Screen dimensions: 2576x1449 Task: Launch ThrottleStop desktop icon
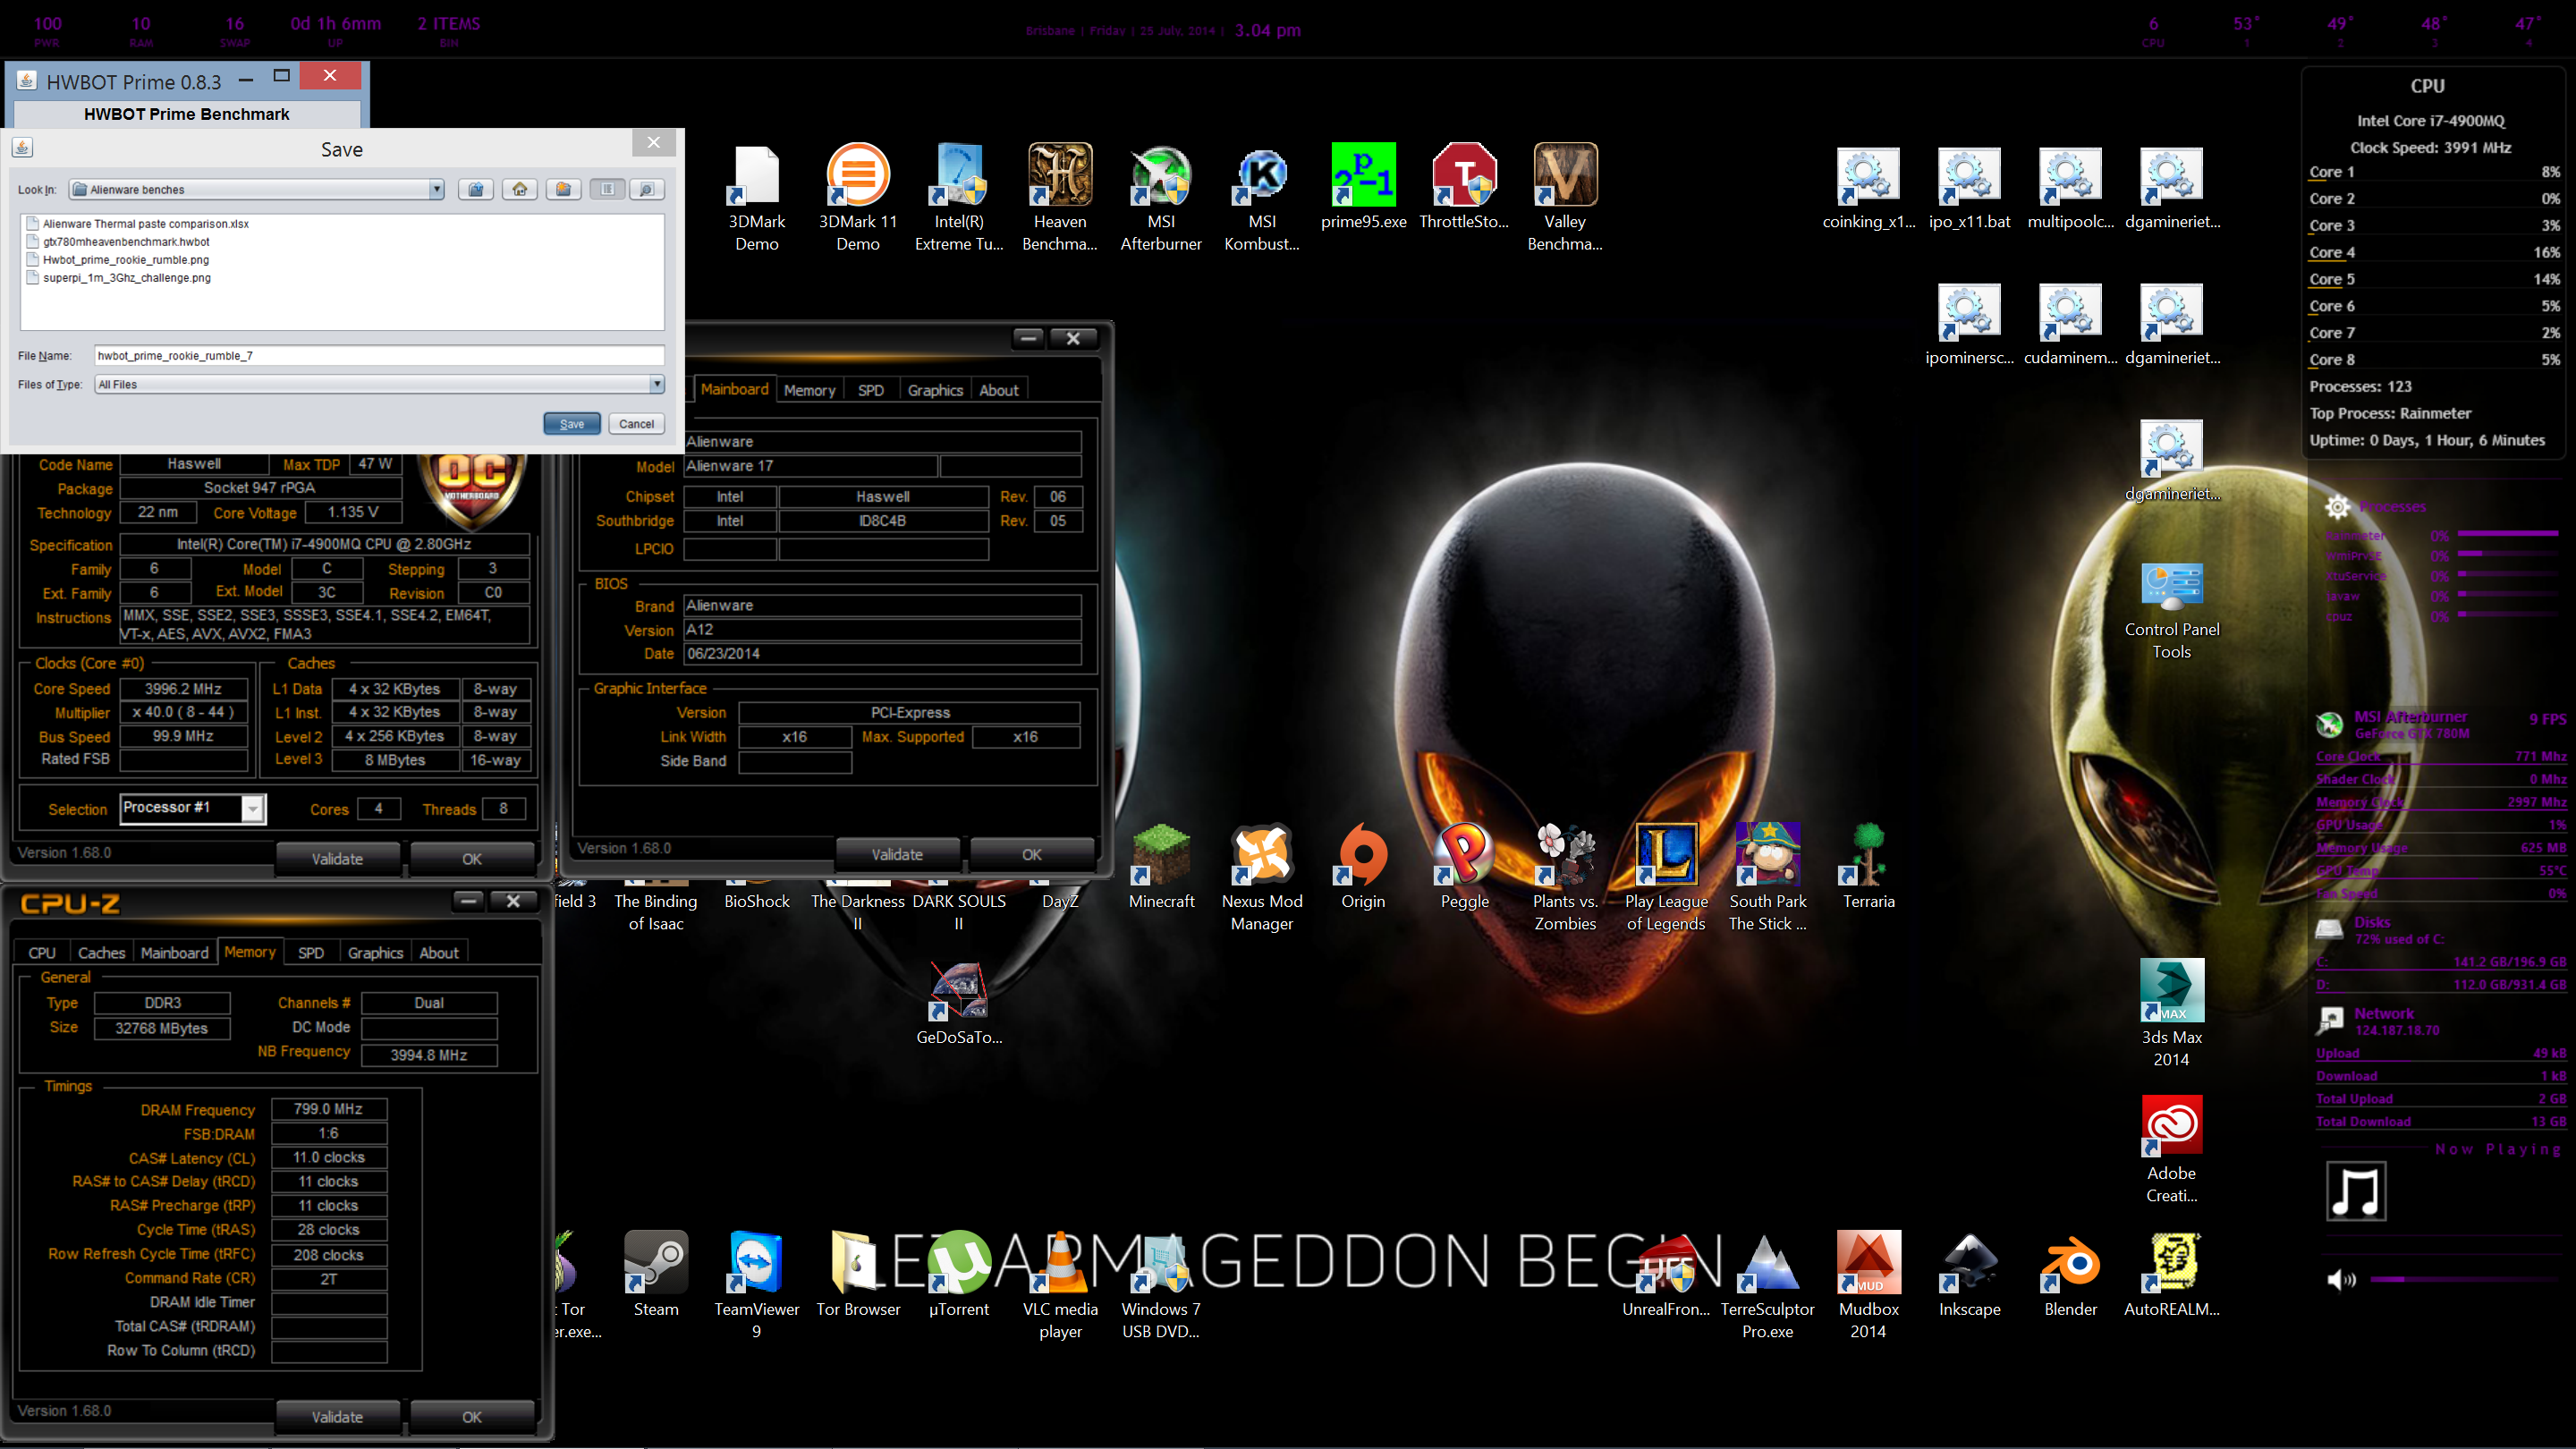pyautogui.click(x=1464, y=188)
